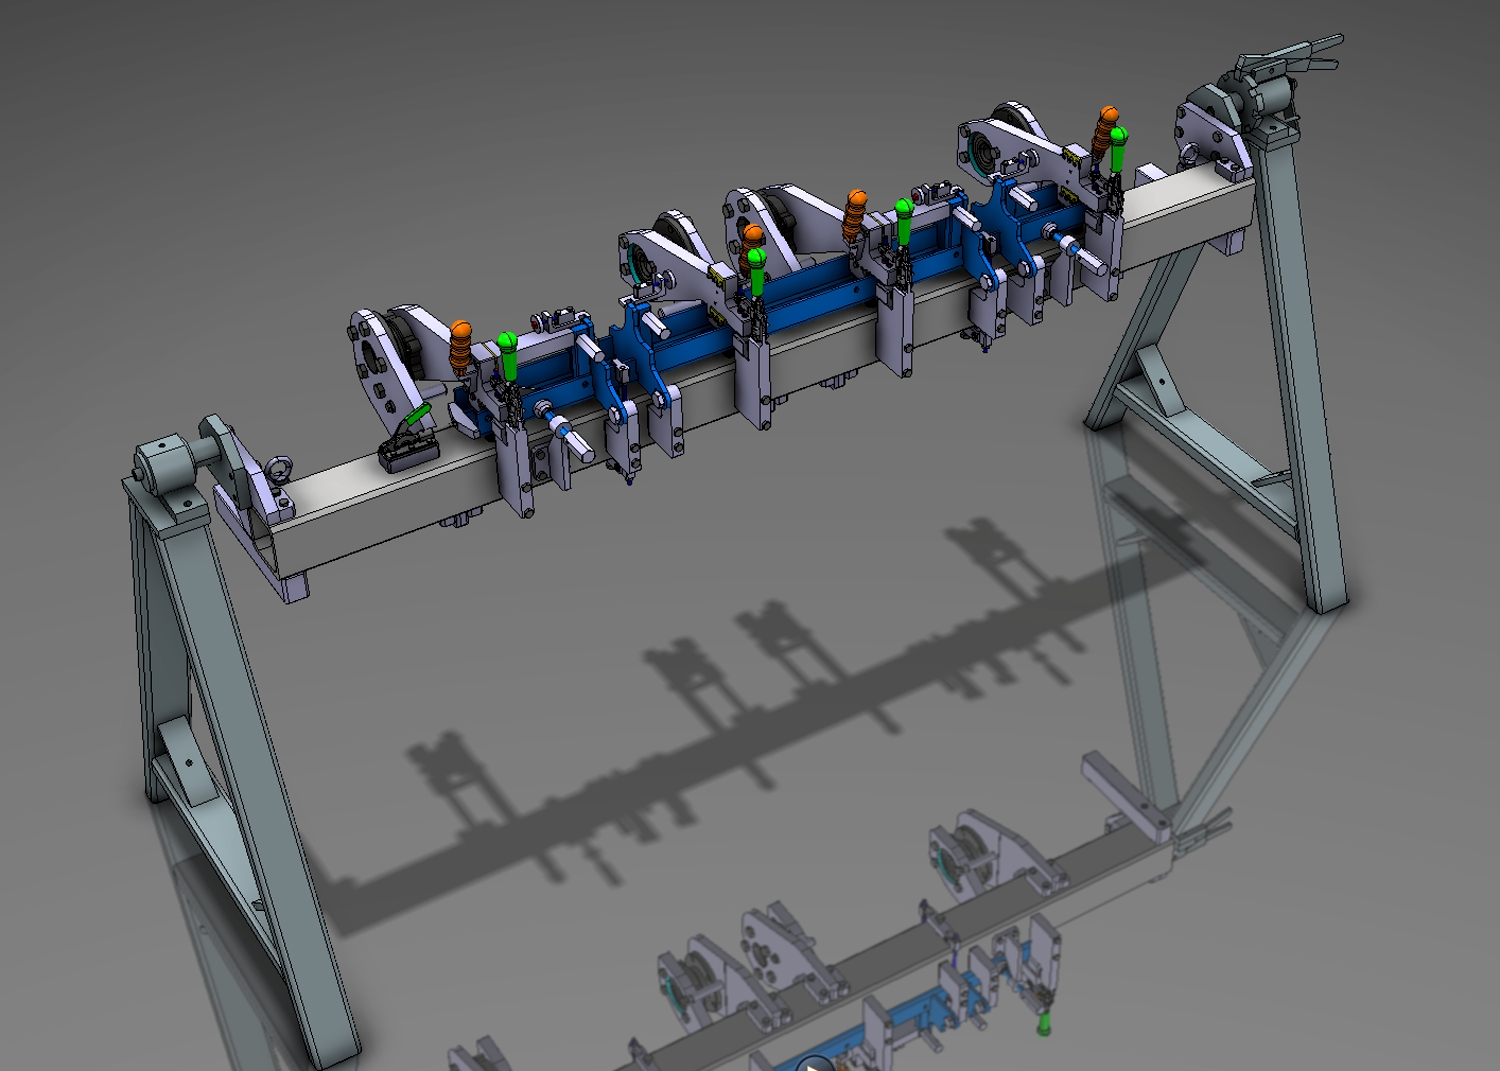Click the black toggle clamp base
Image resolution: width=1500 pixels, height=1071 pixels.
pos(408,454)
